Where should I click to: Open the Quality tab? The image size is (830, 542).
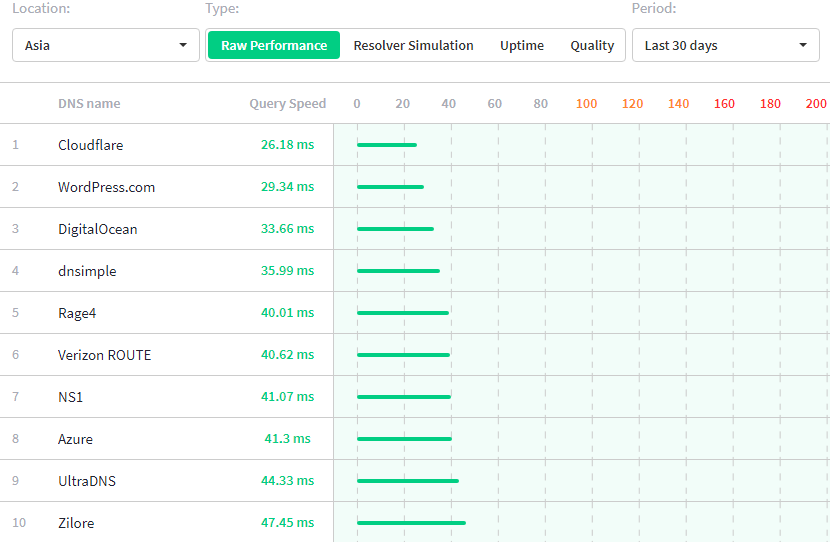(592, 45)
